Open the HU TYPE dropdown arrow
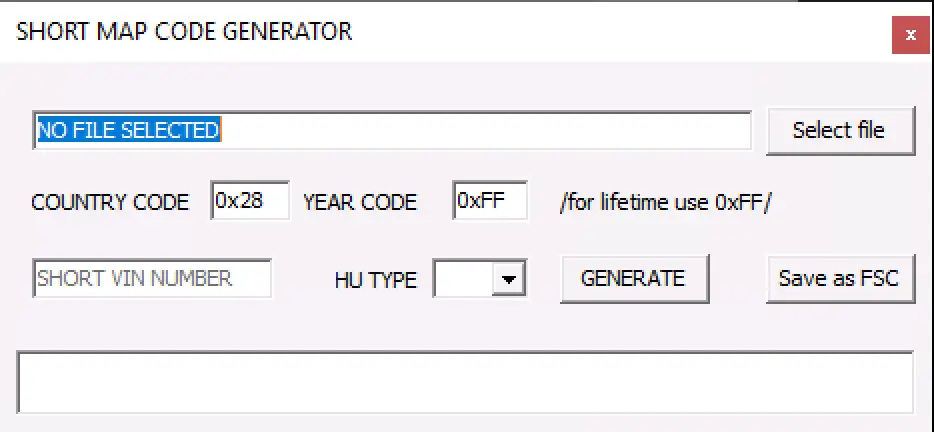 [x=510, y=280]
